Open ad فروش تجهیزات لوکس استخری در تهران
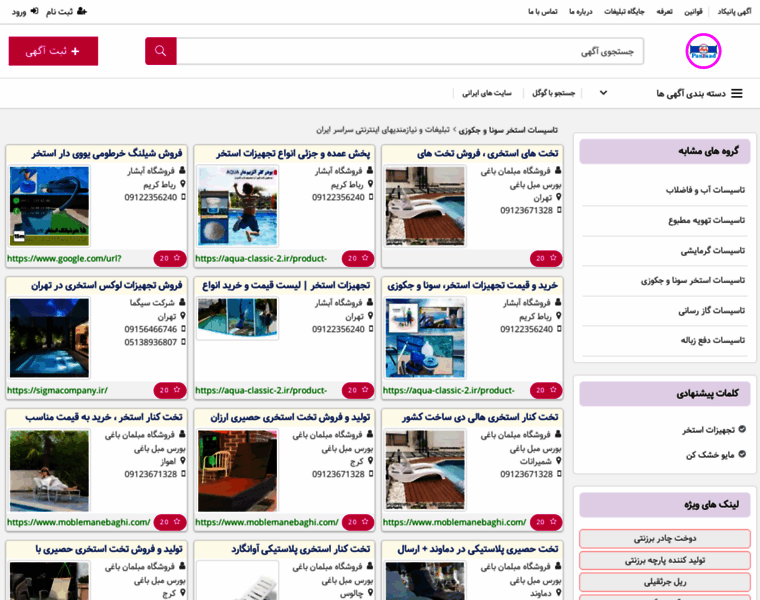This screenshot has width=760, height=600. (x=107, y=285)
